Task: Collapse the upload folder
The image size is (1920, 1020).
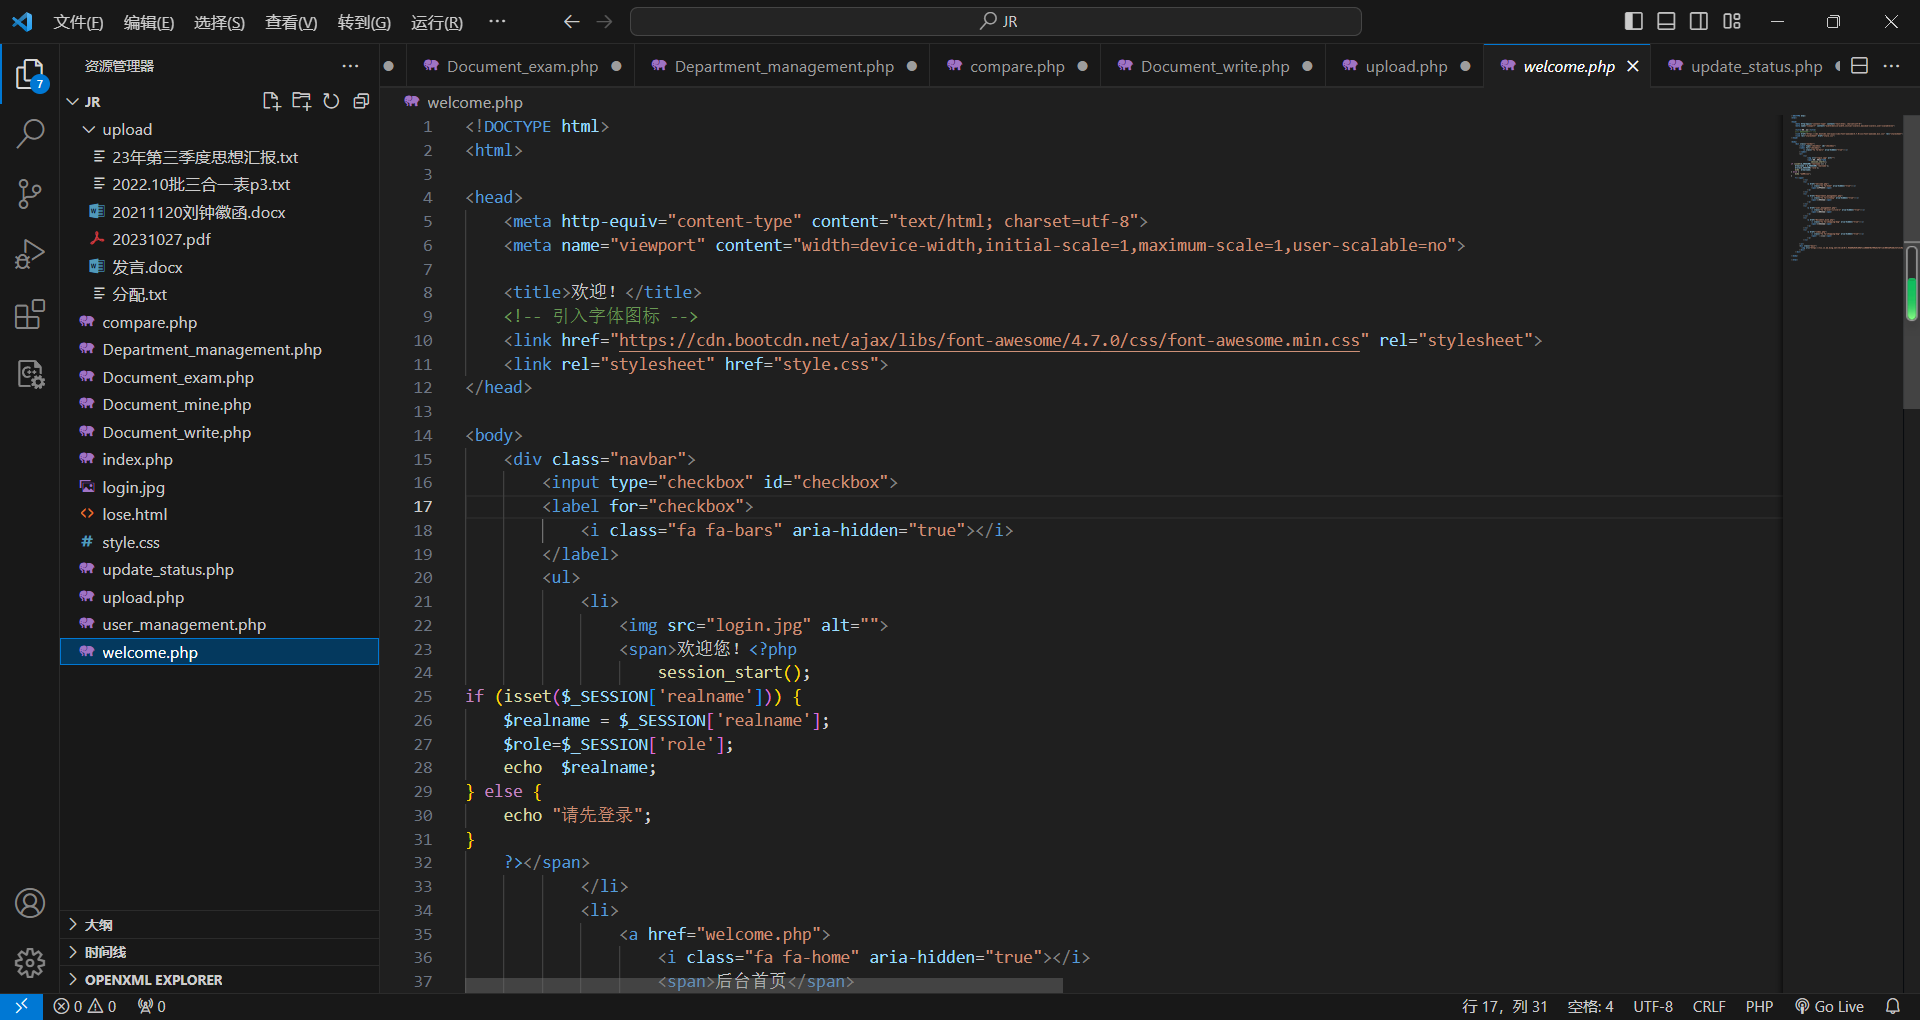Action: 126,129
